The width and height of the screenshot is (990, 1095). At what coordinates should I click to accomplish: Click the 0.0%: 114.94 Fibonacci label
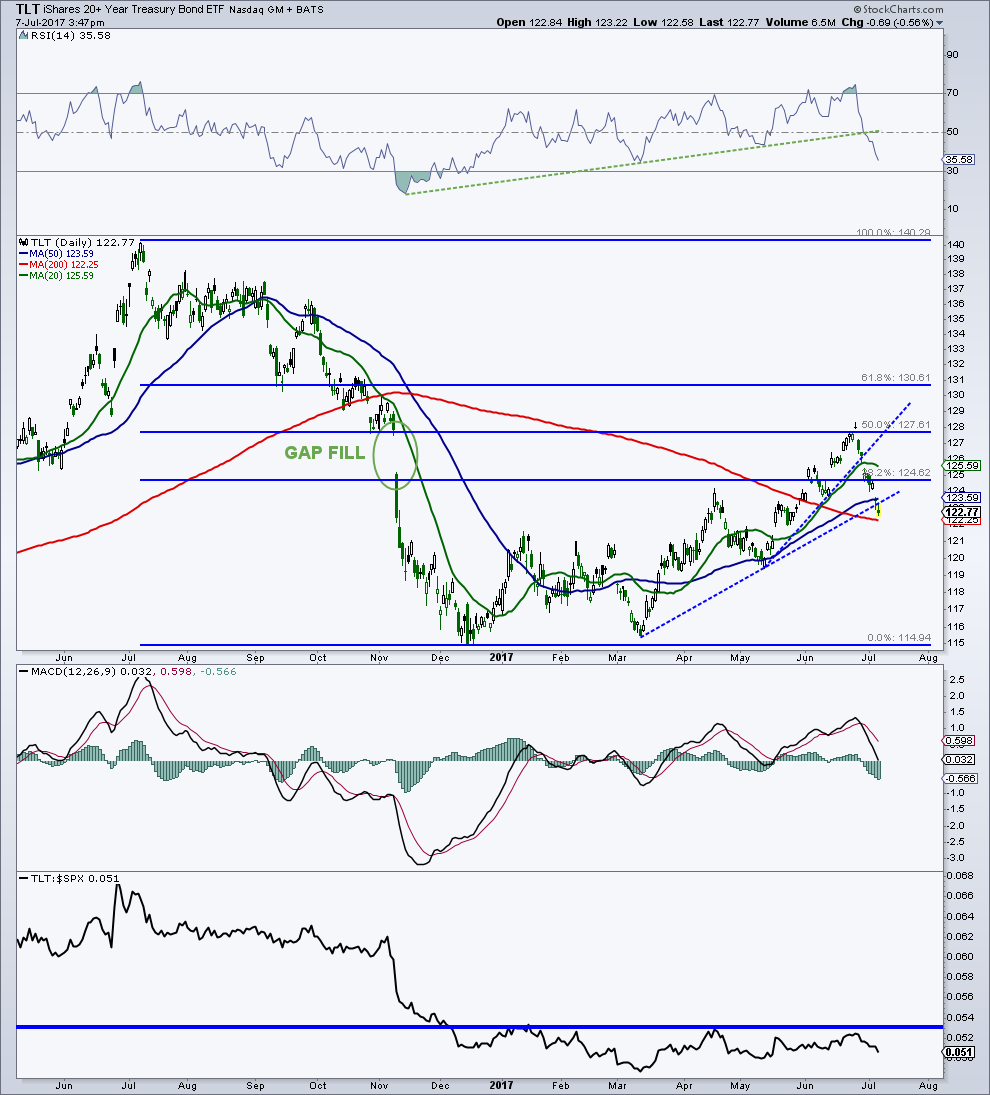(899, 638)
